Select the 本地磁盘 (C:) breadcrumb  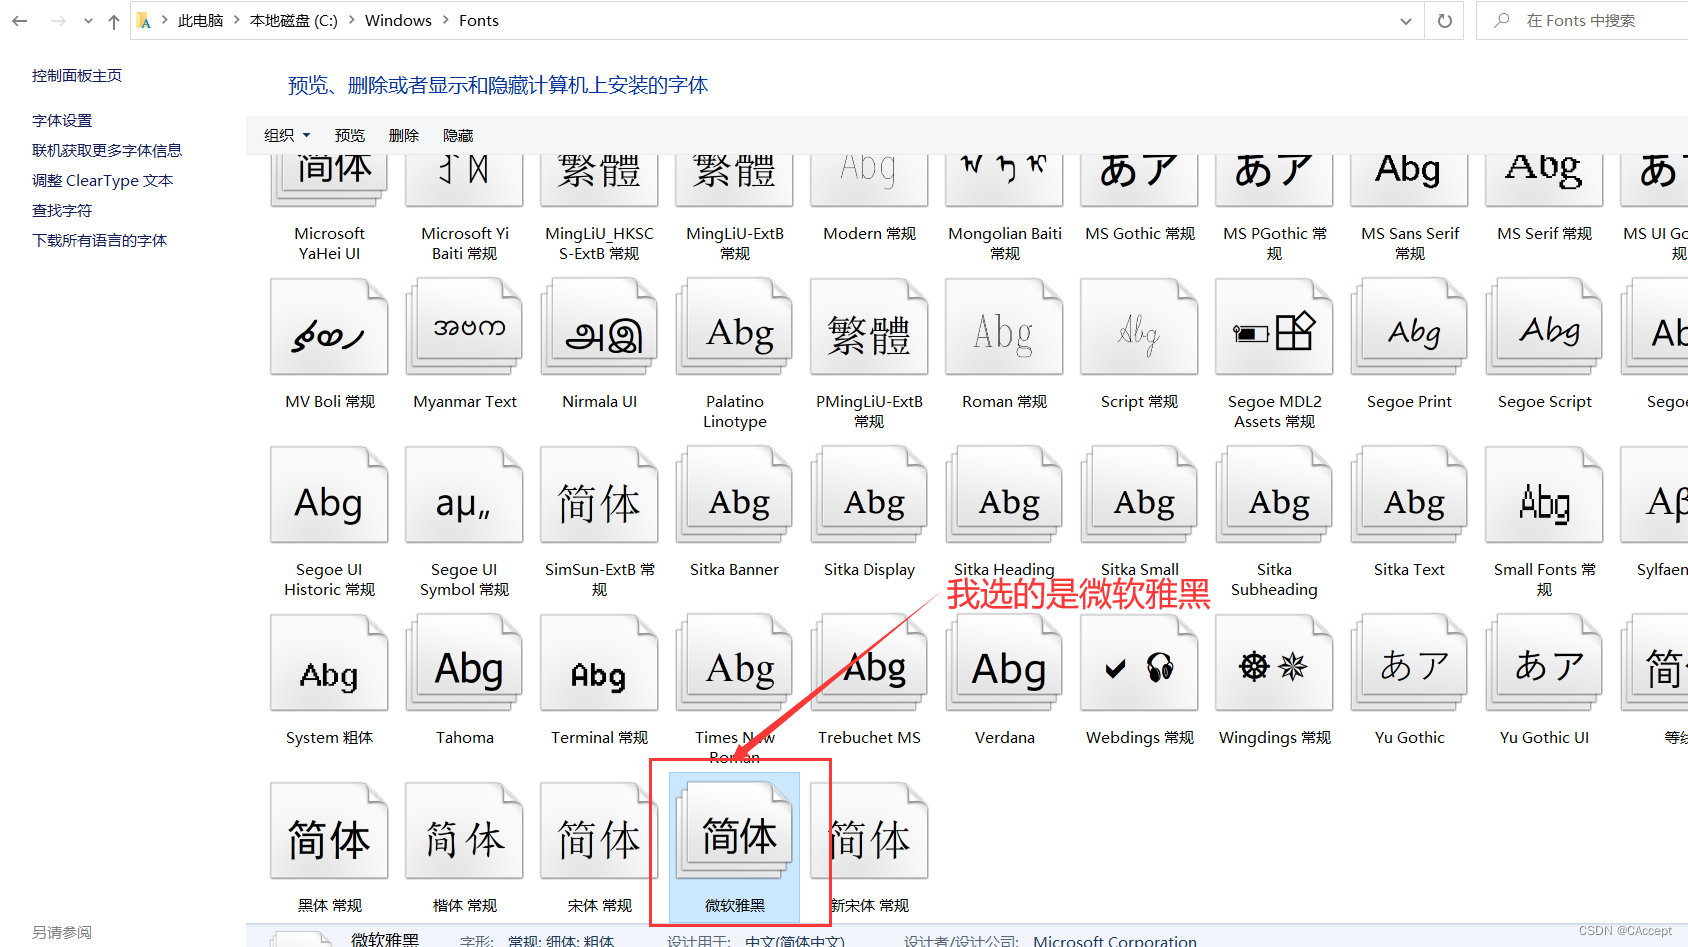294,21
